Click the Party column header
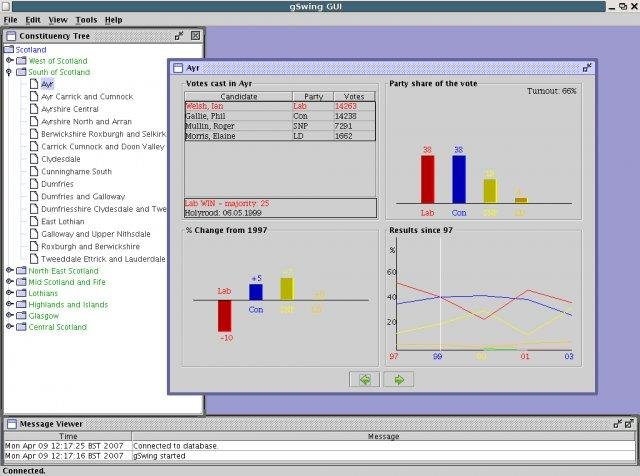The width and height of the screenshot is (640, 476). pos(313,96)
